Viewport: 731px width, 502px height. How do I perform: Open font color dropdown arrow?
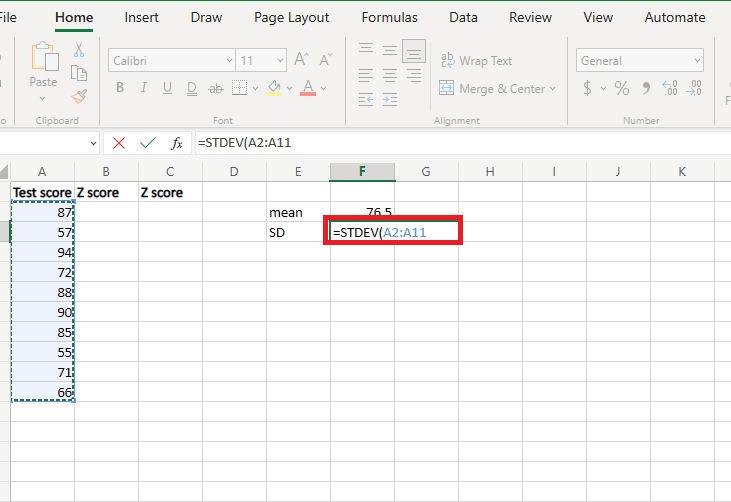pyautogui.click(x=324, y=88)
